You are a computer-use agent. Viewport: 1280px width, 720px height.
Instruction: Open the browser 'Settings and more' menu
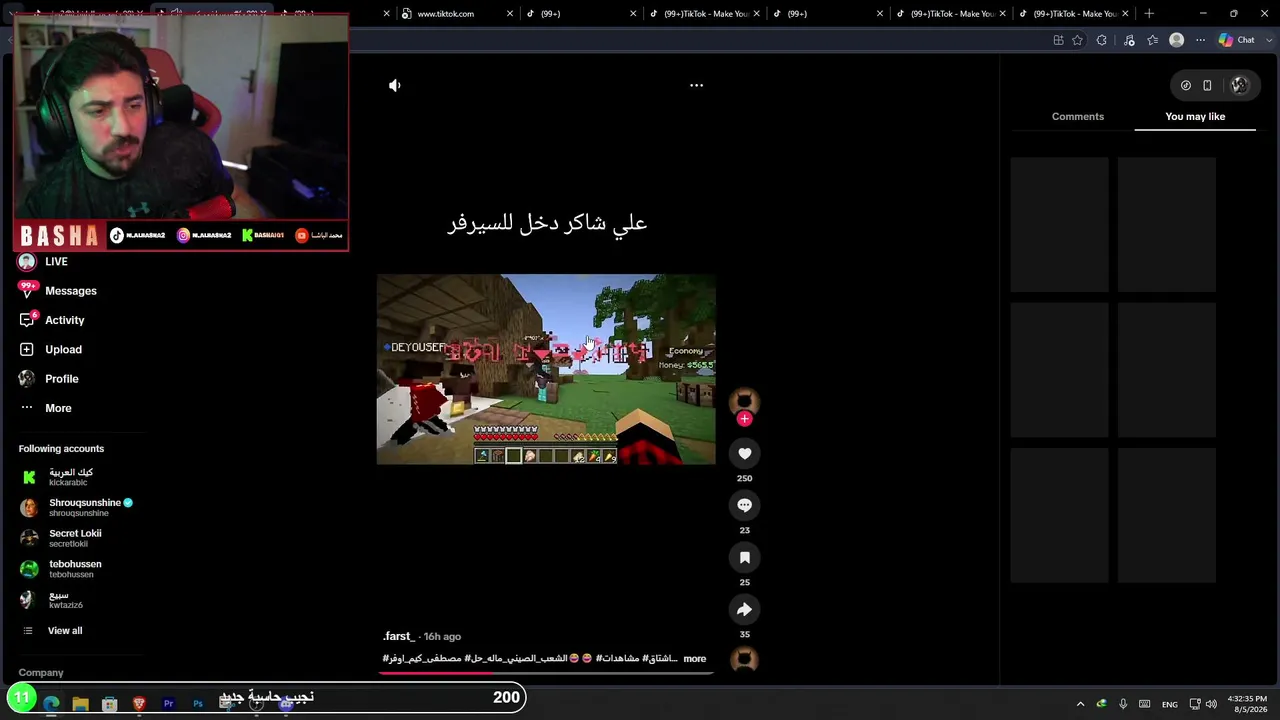tap(1201, 40)
